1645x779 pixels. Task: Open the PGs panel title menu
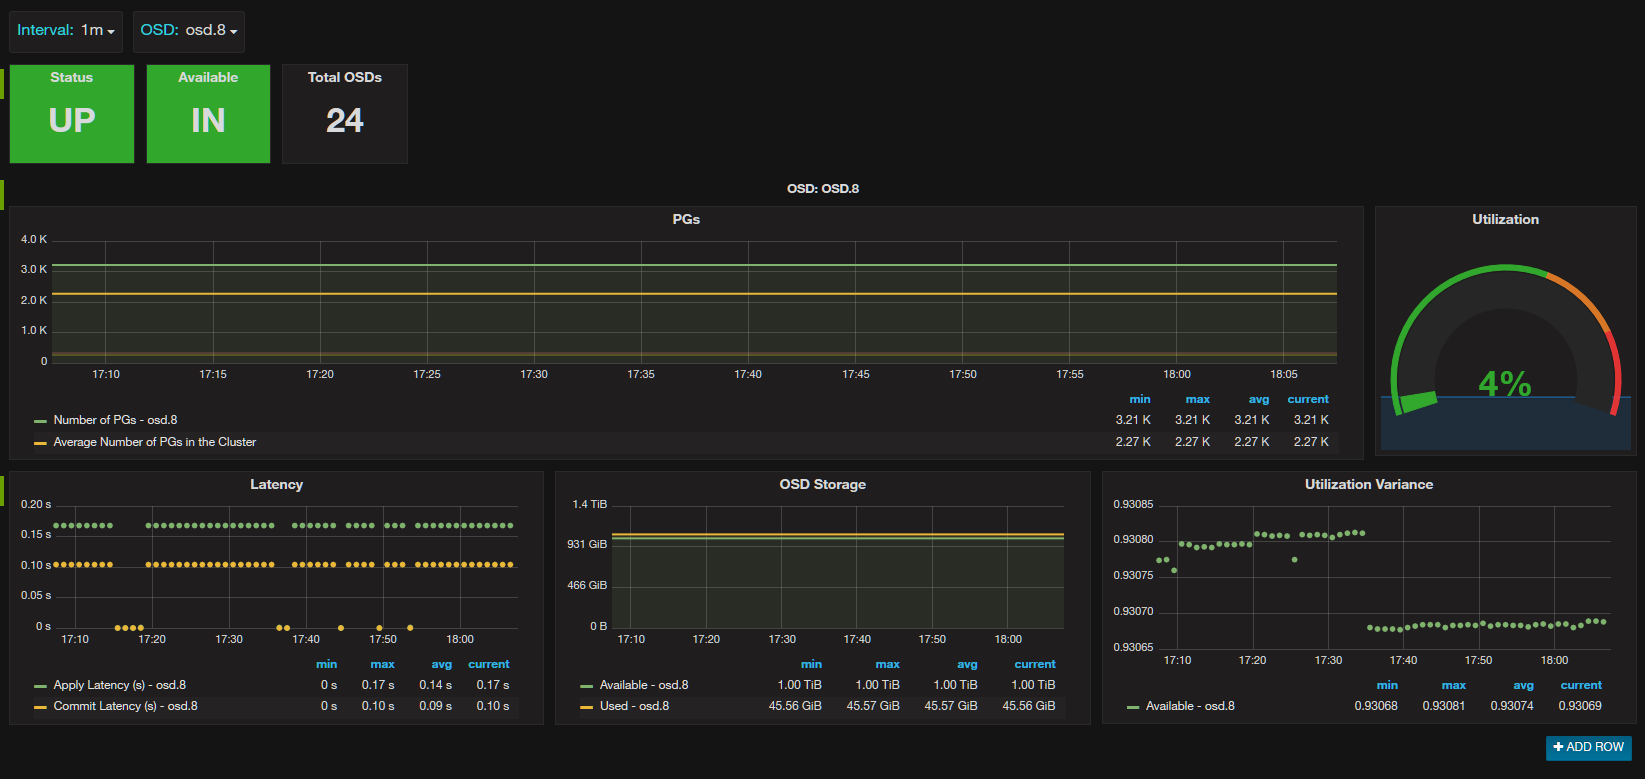pos(685,219)
